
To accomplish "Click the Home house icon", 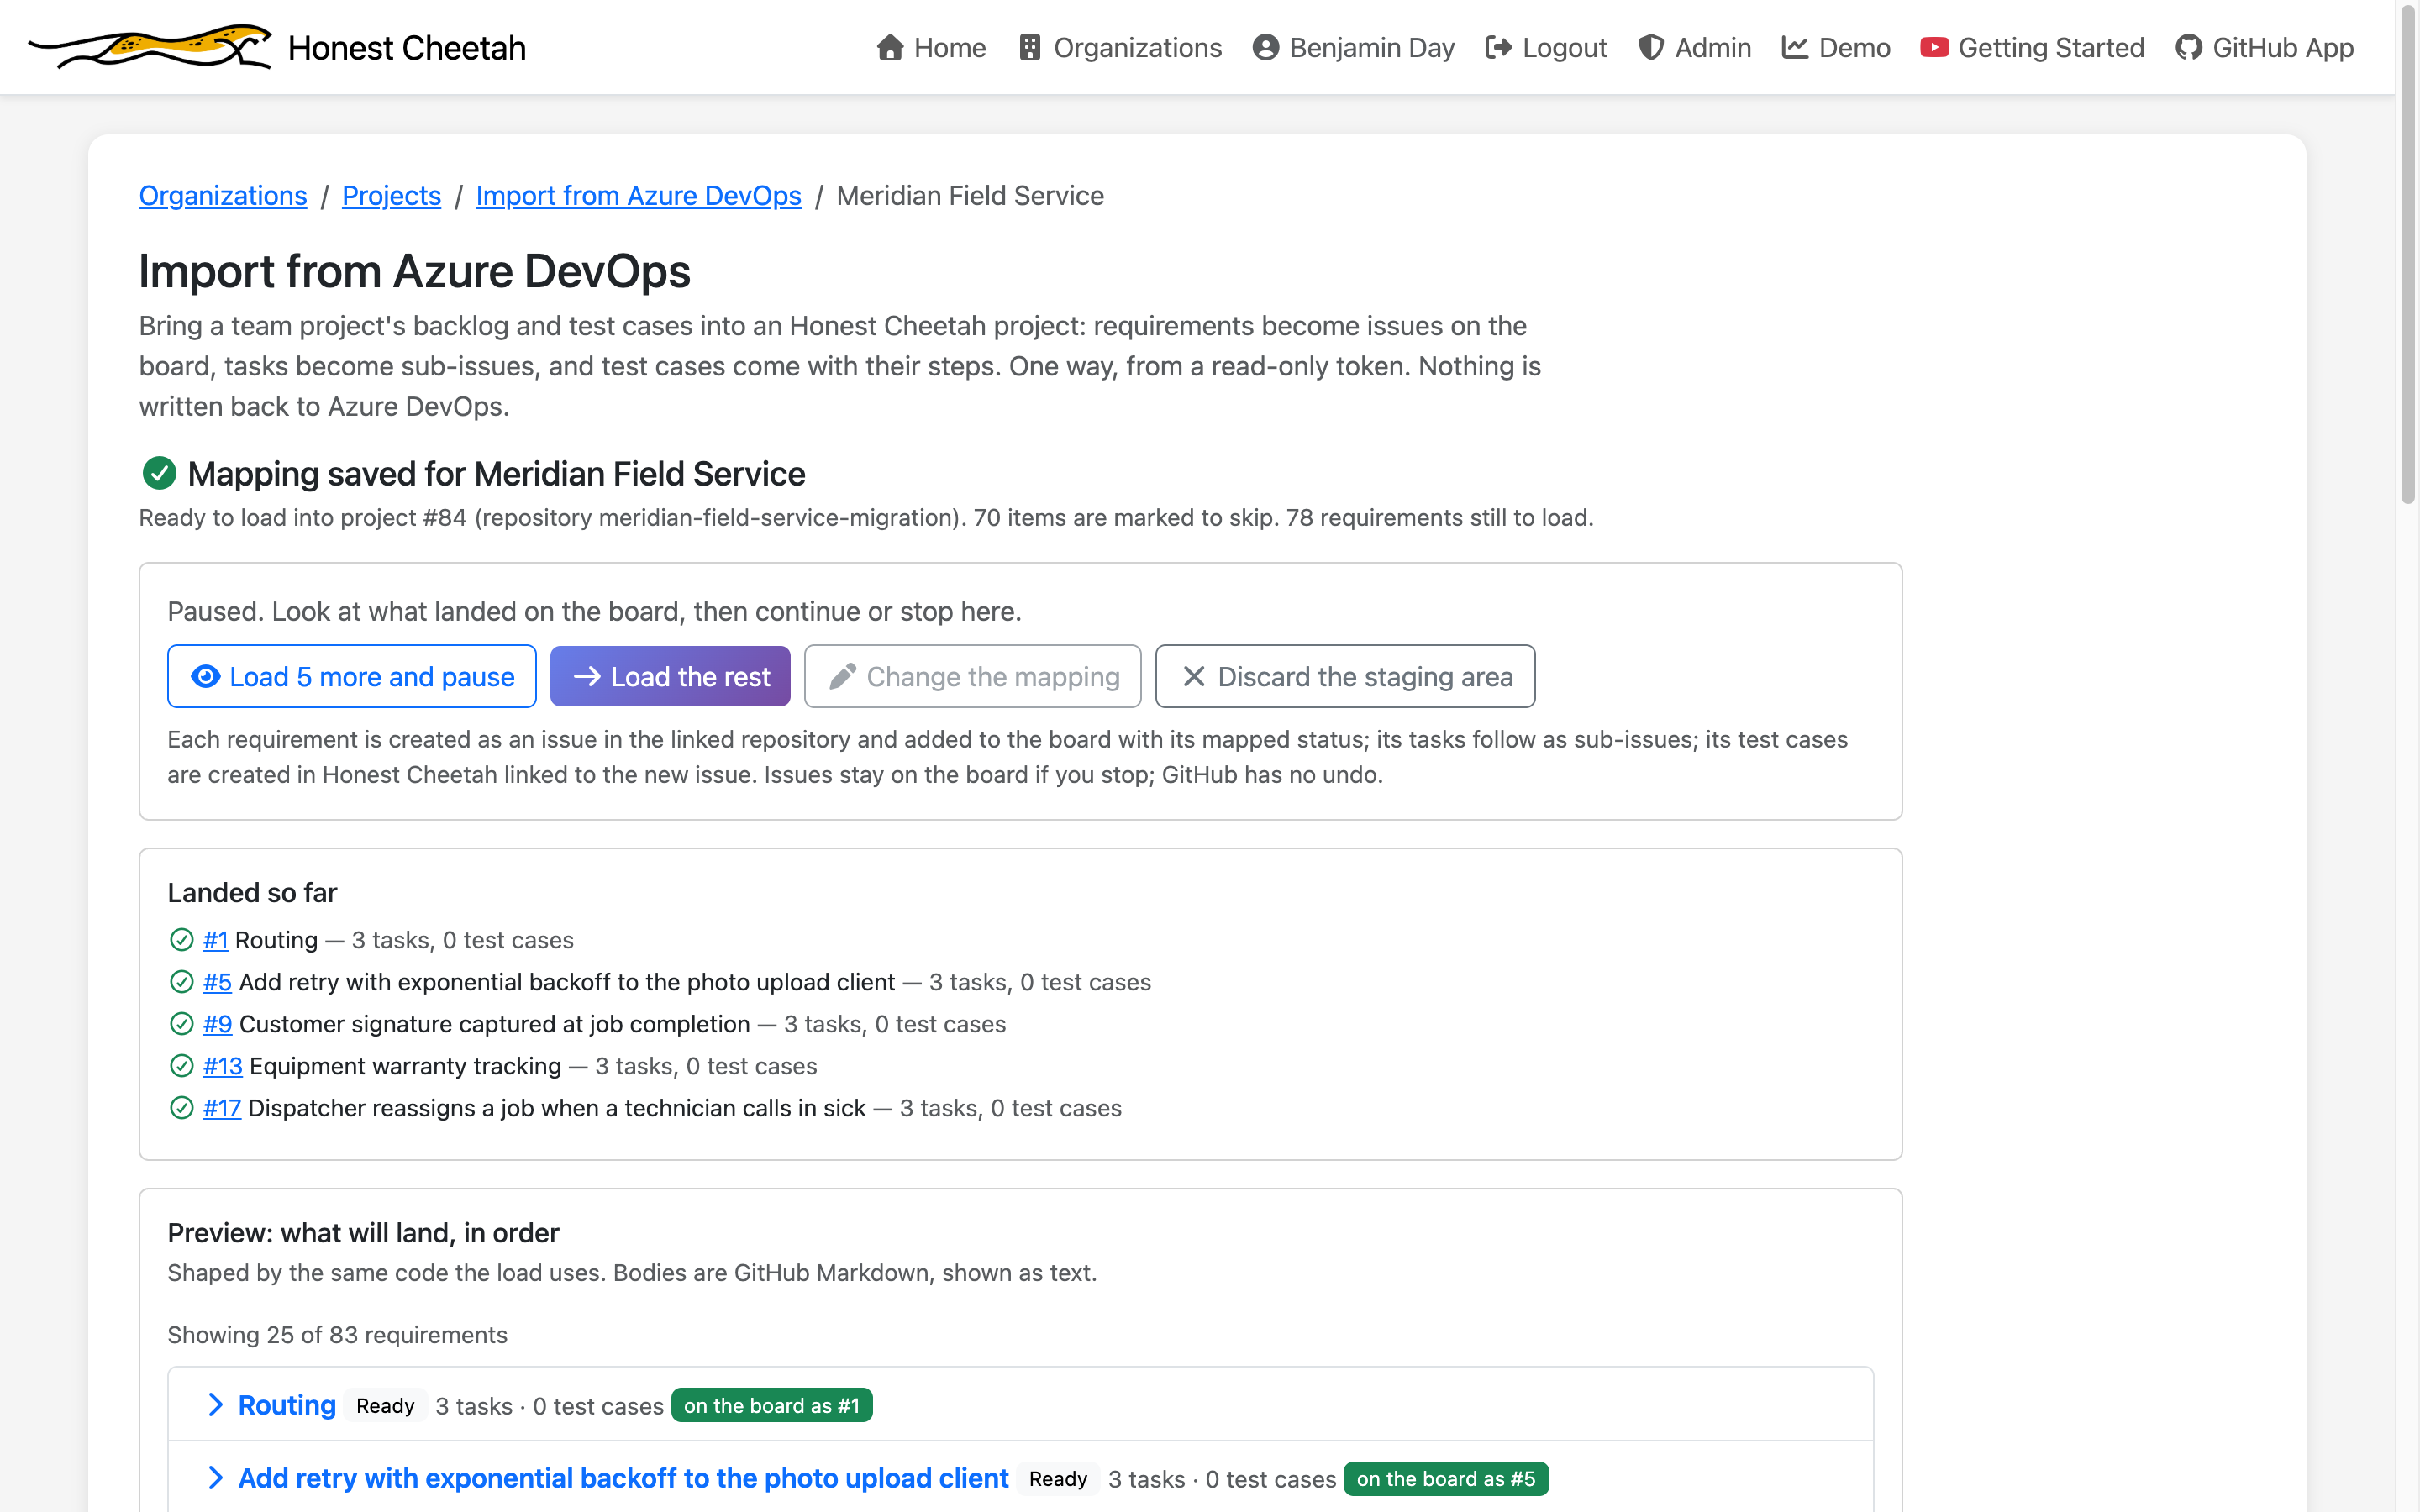I will (x=890, y=48).
